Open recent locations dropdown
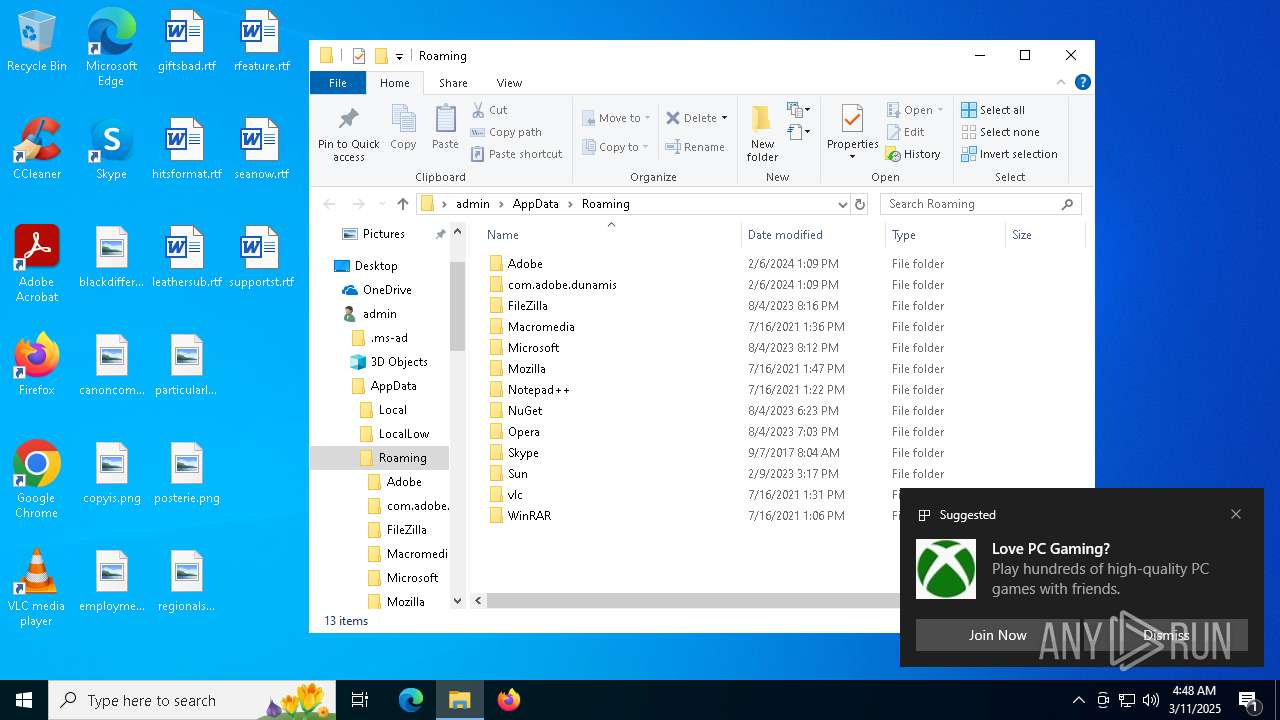Viewport: 1280px width, 720px height. pyautogui.click(x=382, y=204)
